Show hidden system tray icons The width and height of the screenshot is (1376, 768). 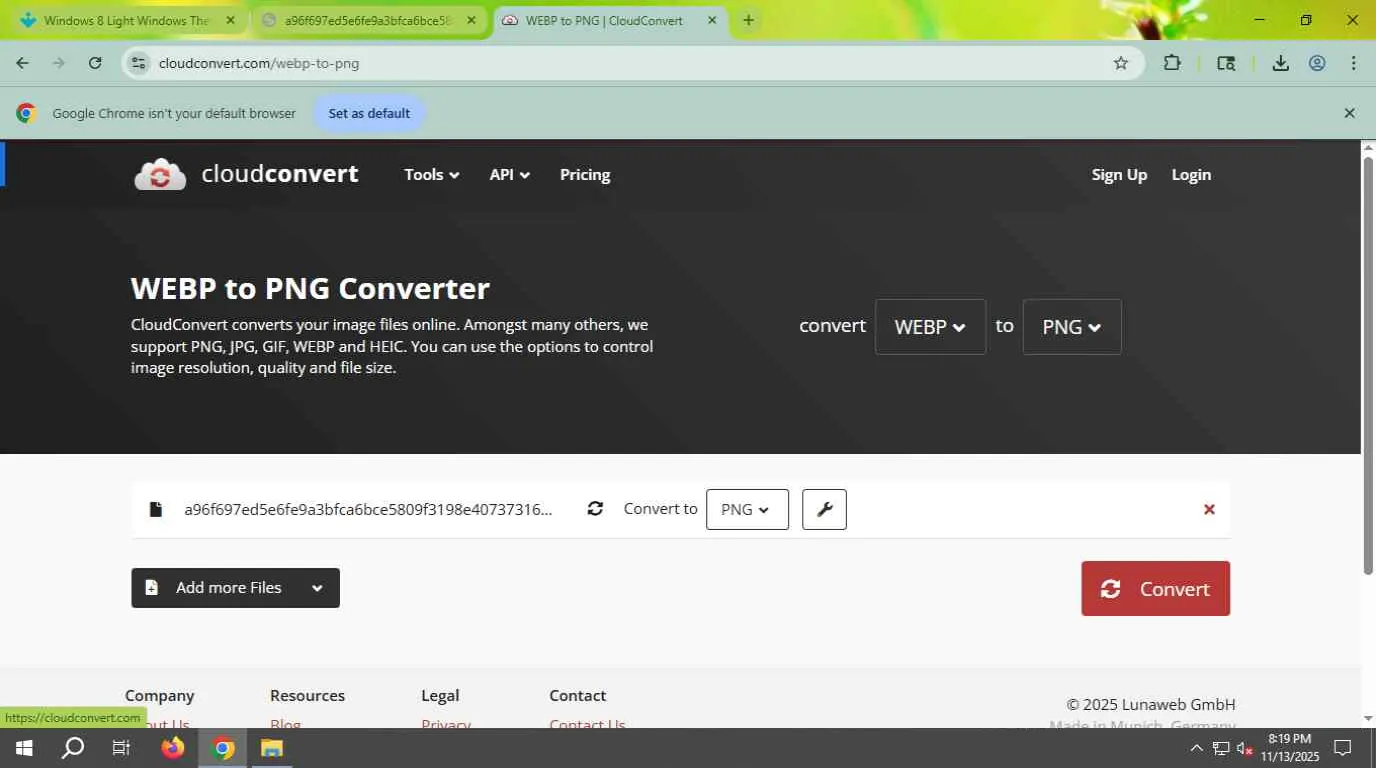[1196, 748]
